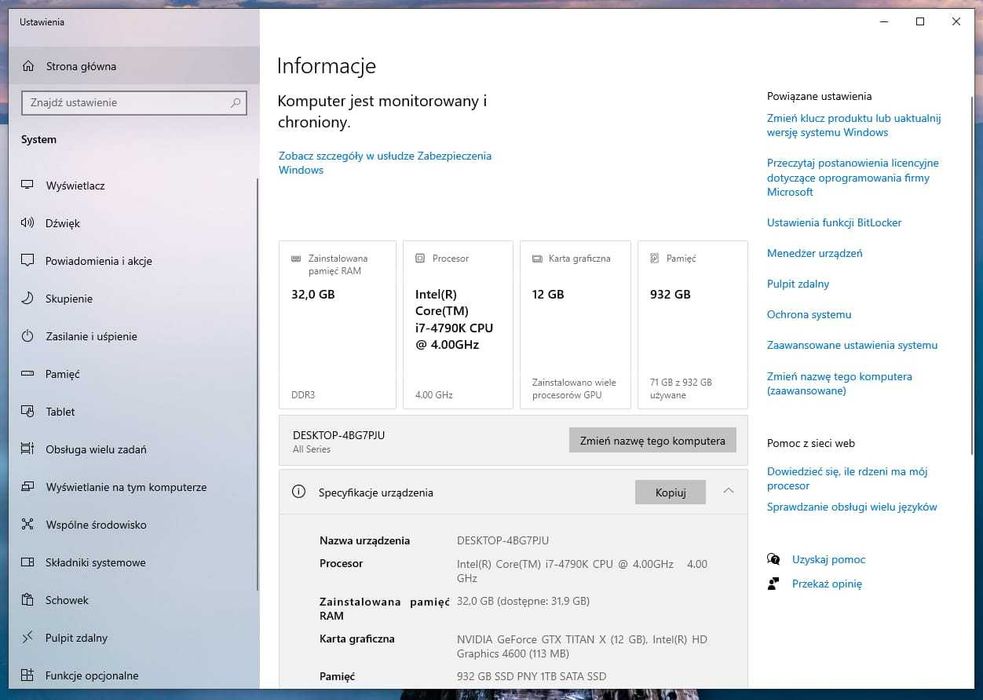
Task: Click Zmień nazwę tego komputera button
Action: click(x=653, y=441)
